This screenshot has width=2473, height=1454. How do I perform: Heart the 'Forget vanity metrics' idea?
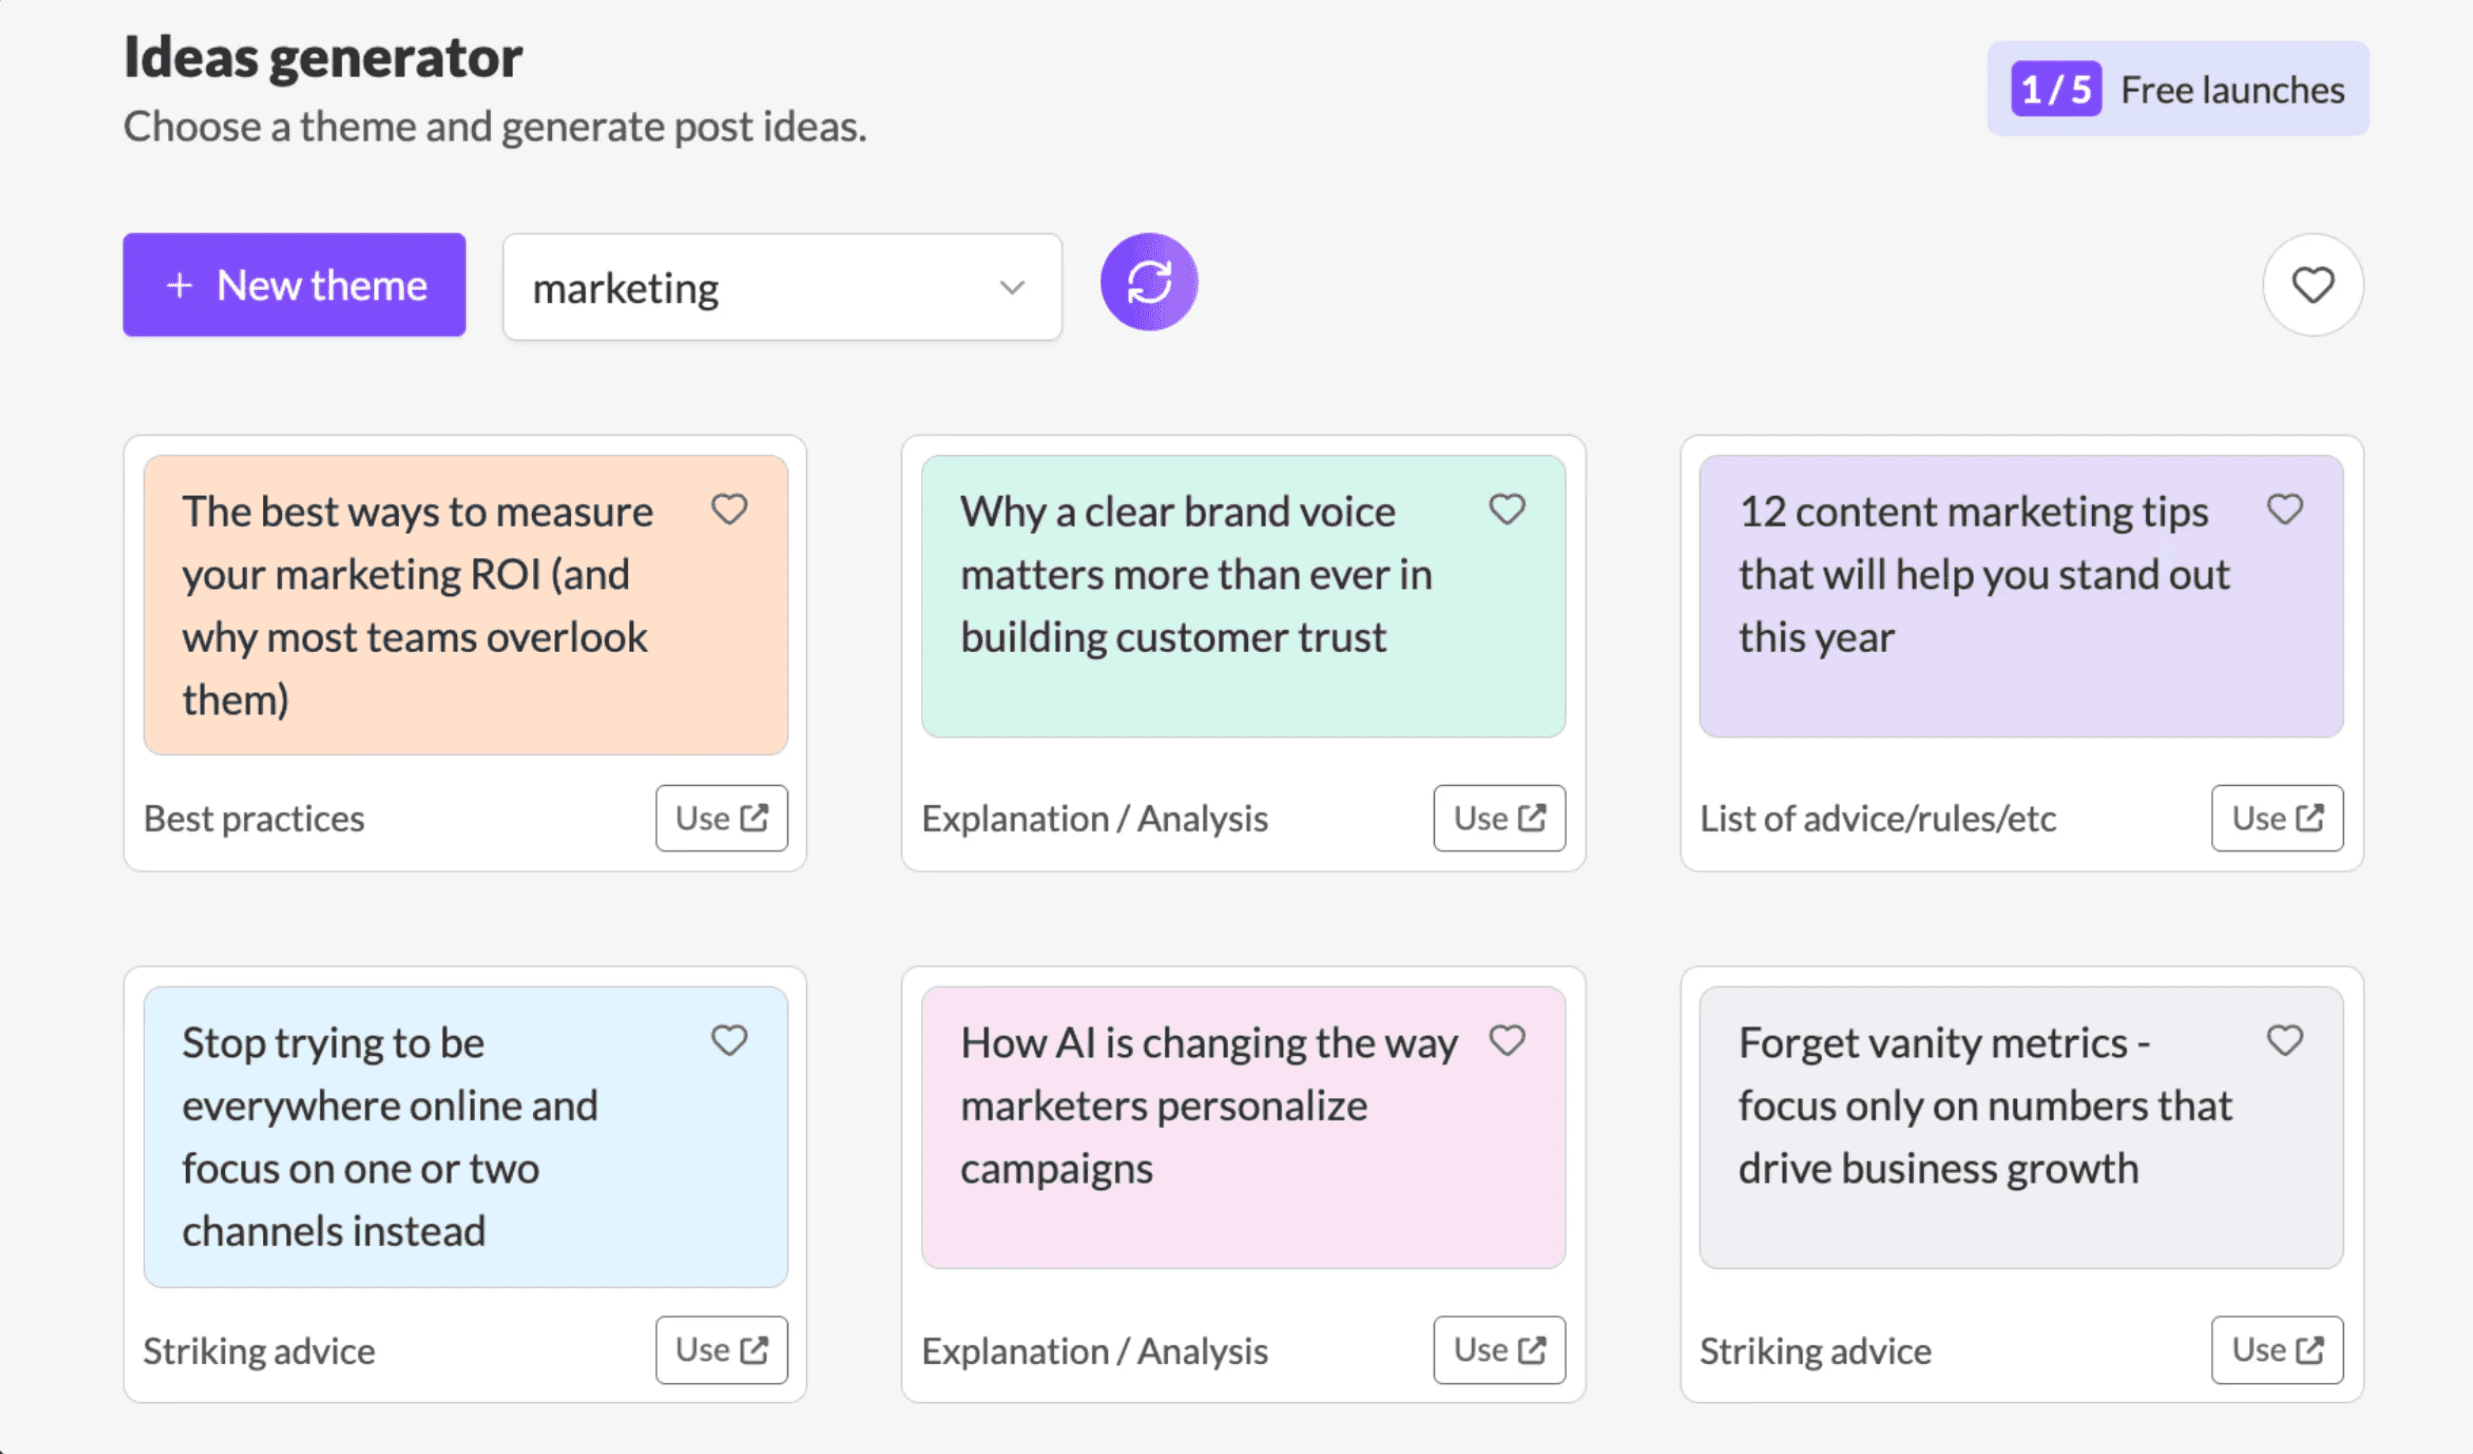2285,1041
